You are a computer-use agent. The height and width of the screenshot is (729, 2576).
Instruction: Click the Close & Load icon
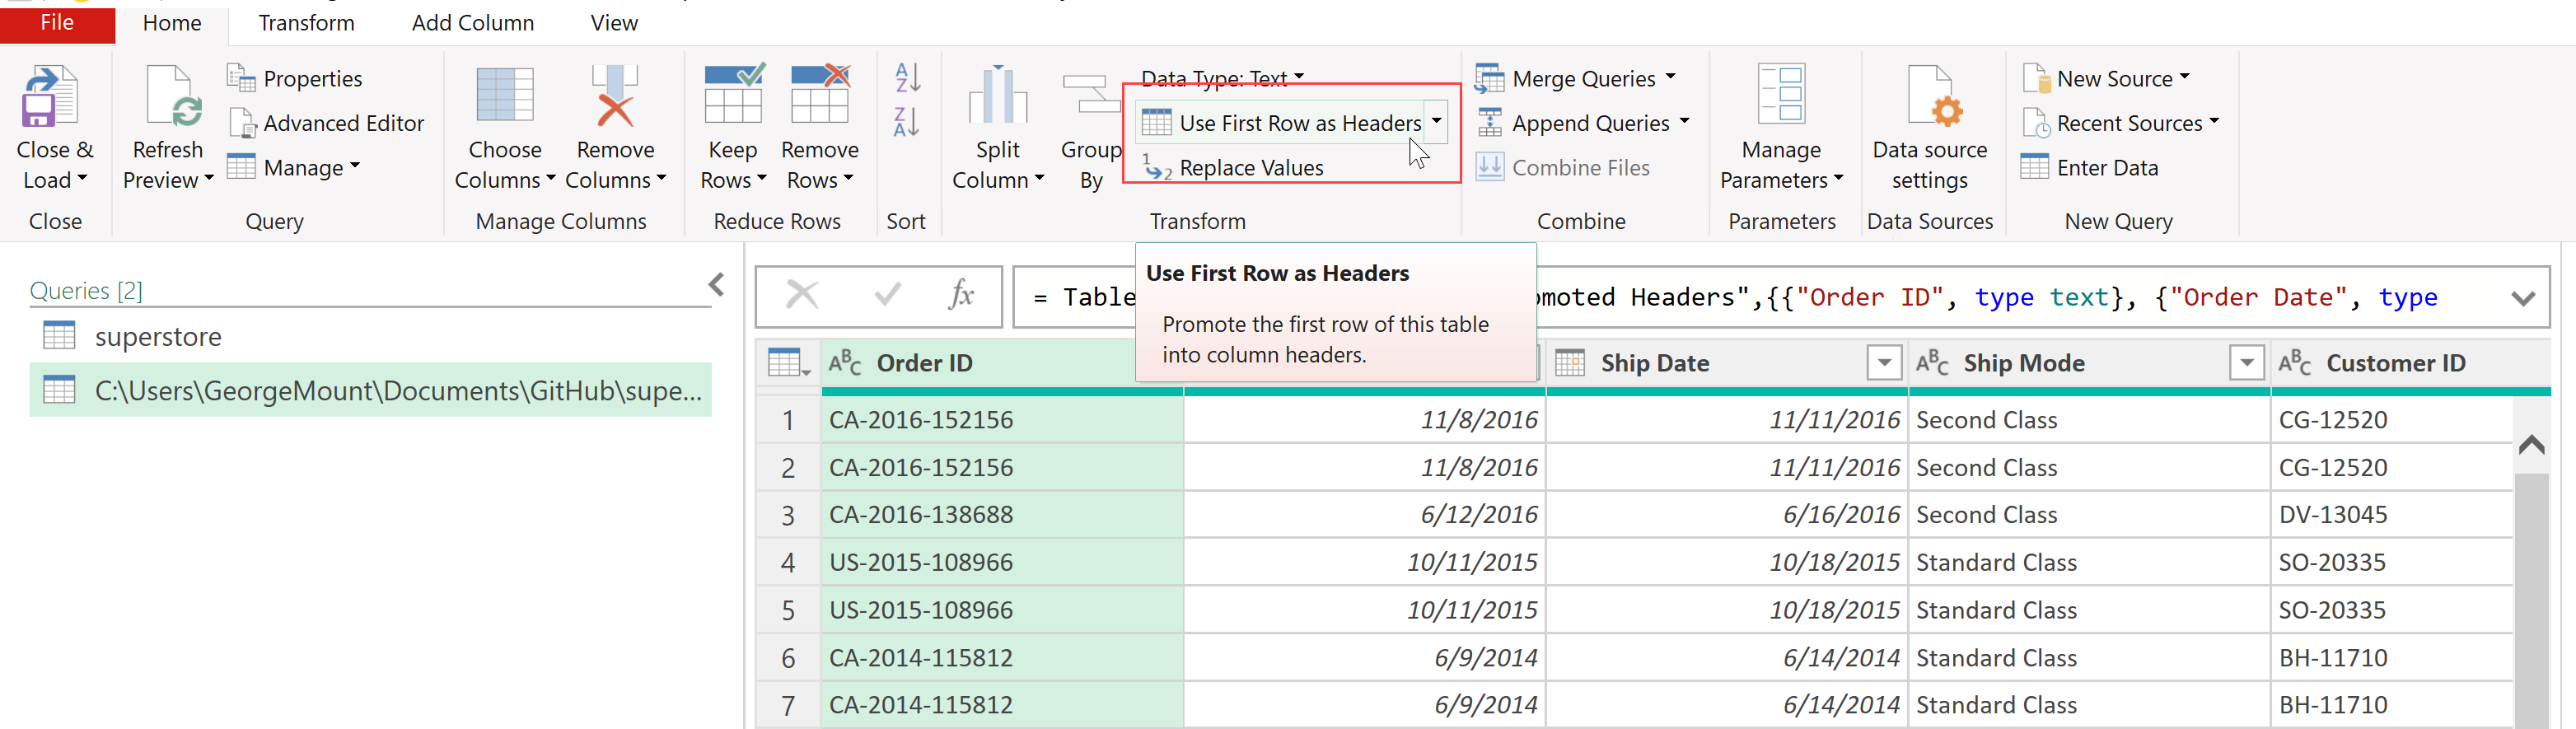click(x=49, y=97)
